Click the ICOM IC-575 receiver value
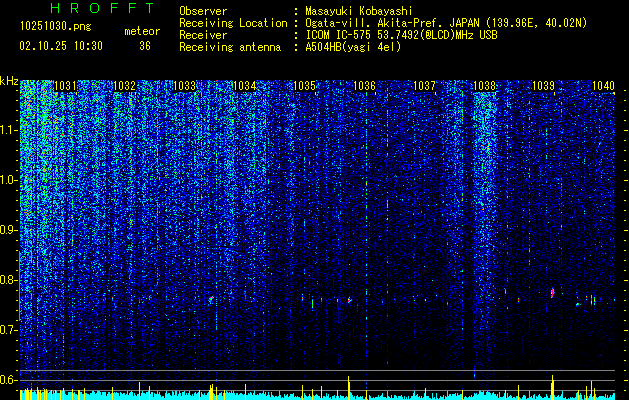 [x=401, y=35]
